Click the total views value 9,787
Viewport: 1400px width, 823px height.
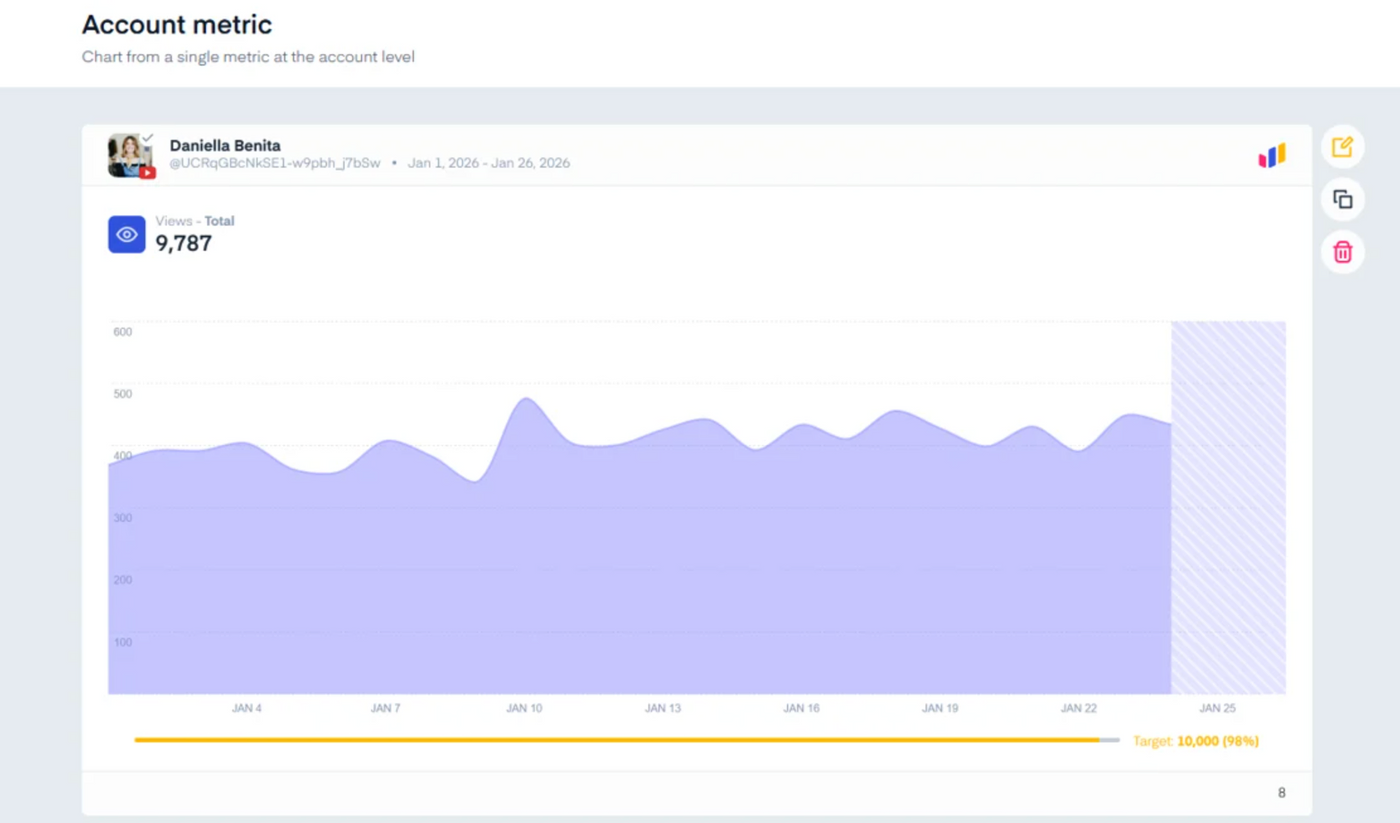pyautogui.click(x=183, y=243)
